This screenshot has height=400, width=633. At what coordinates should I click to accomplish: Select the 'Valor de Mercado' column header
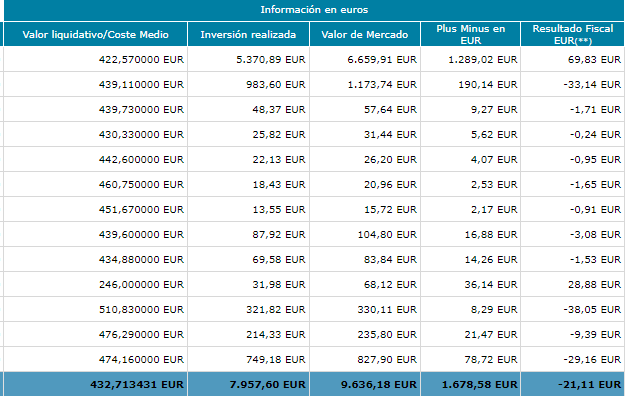[365, 34]
